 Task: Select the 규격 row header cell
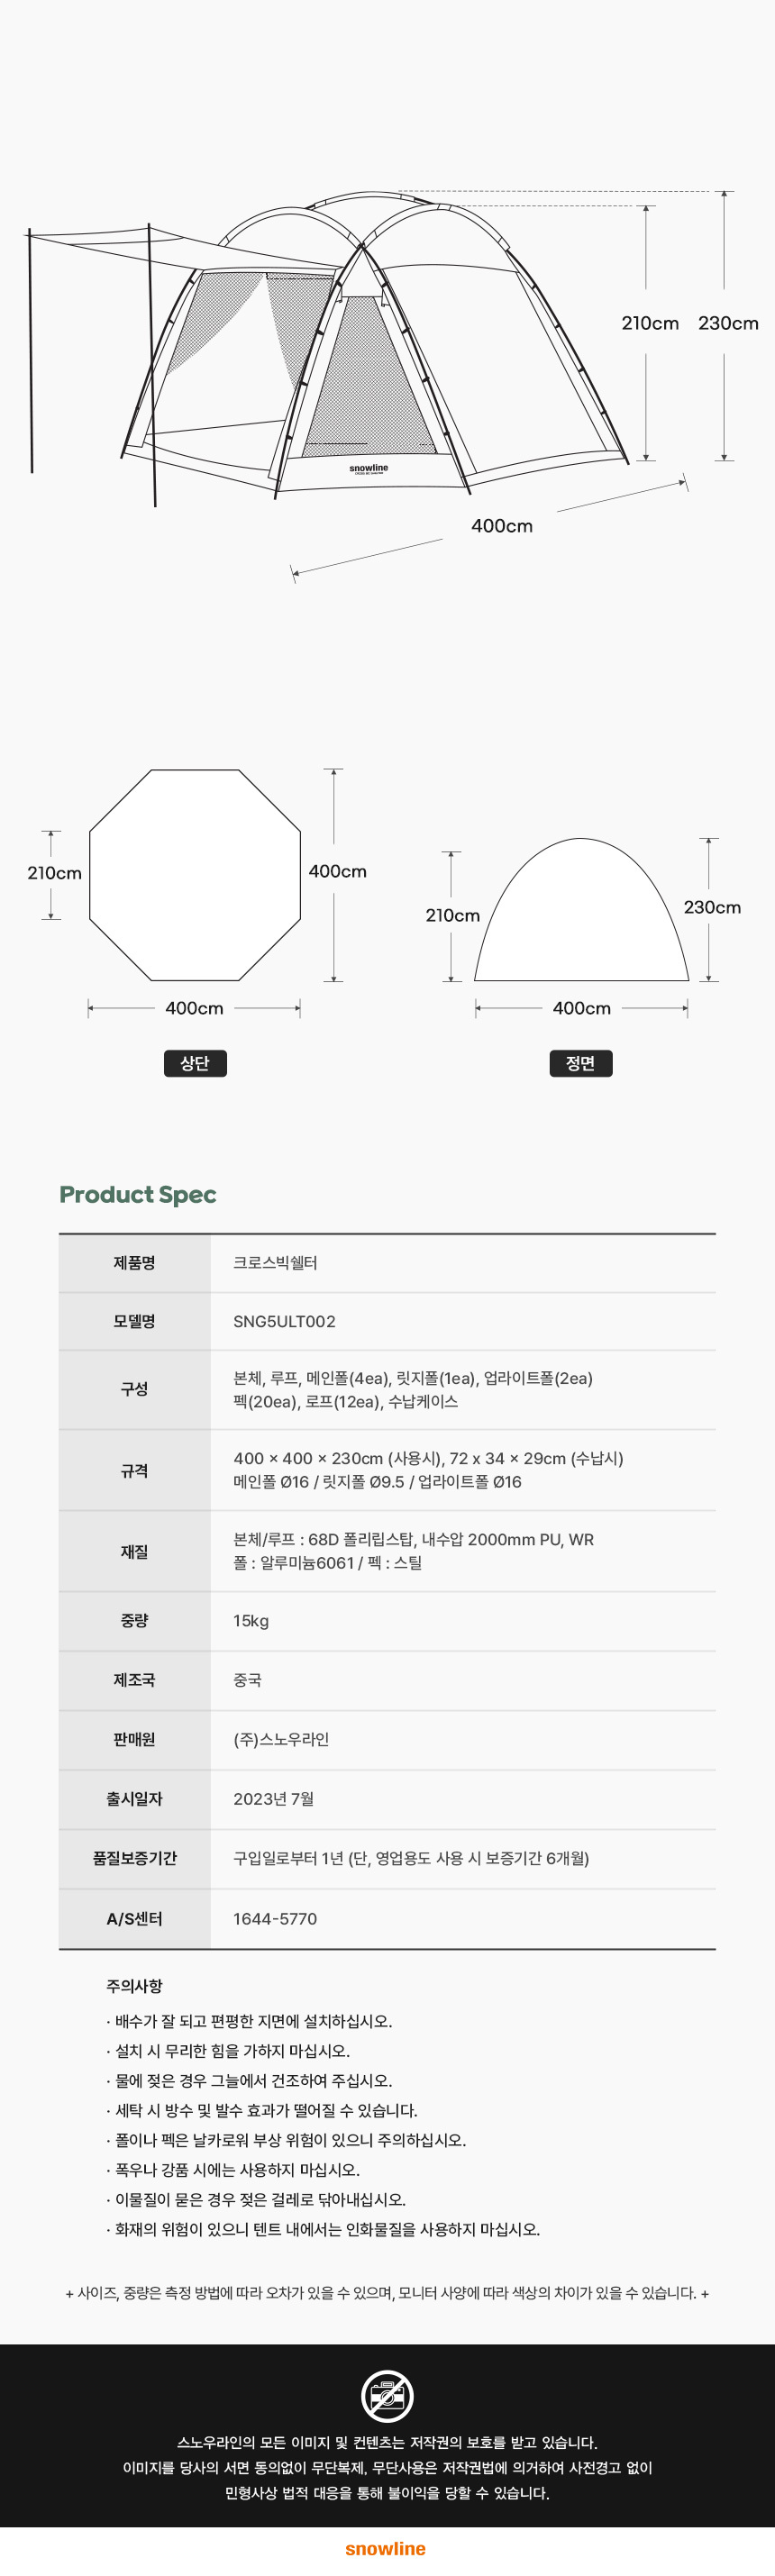(134, 1470)
